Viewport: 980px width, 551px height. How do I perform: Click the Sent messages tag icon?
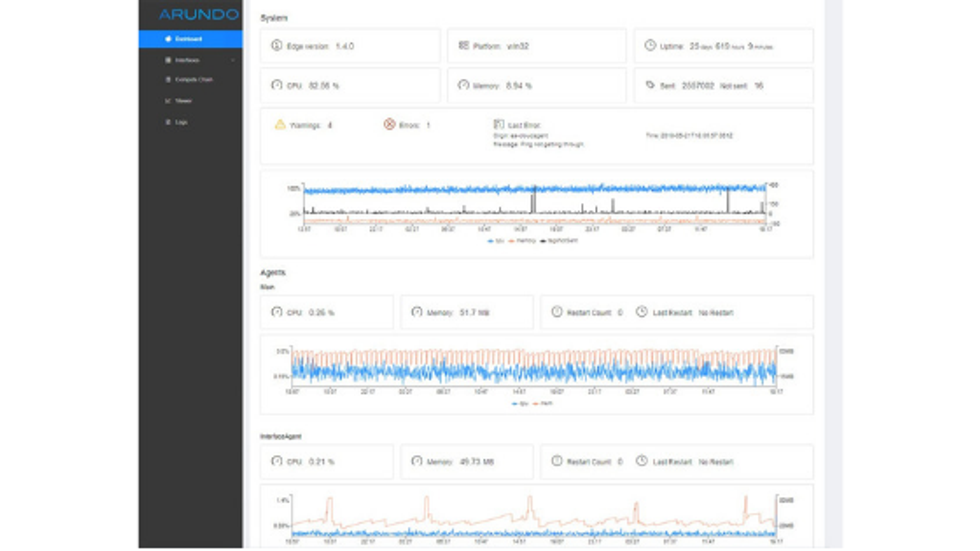[x=650, y=86]
